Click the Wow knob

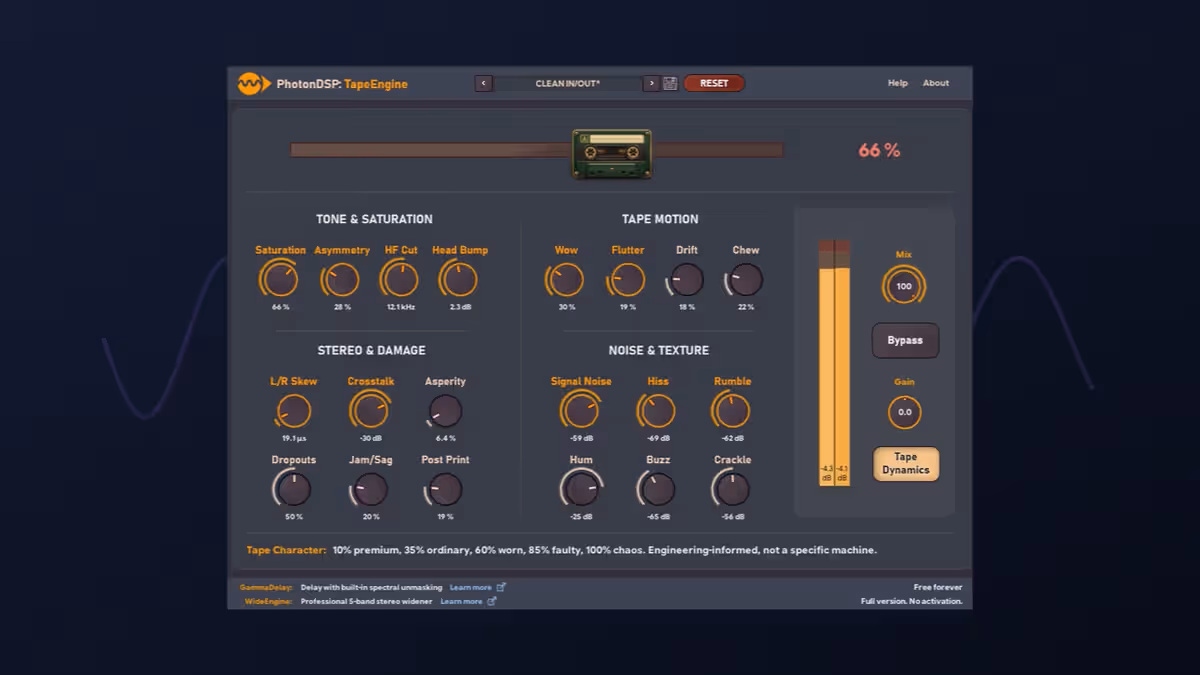pyautogui.click(x=566, y=279)
